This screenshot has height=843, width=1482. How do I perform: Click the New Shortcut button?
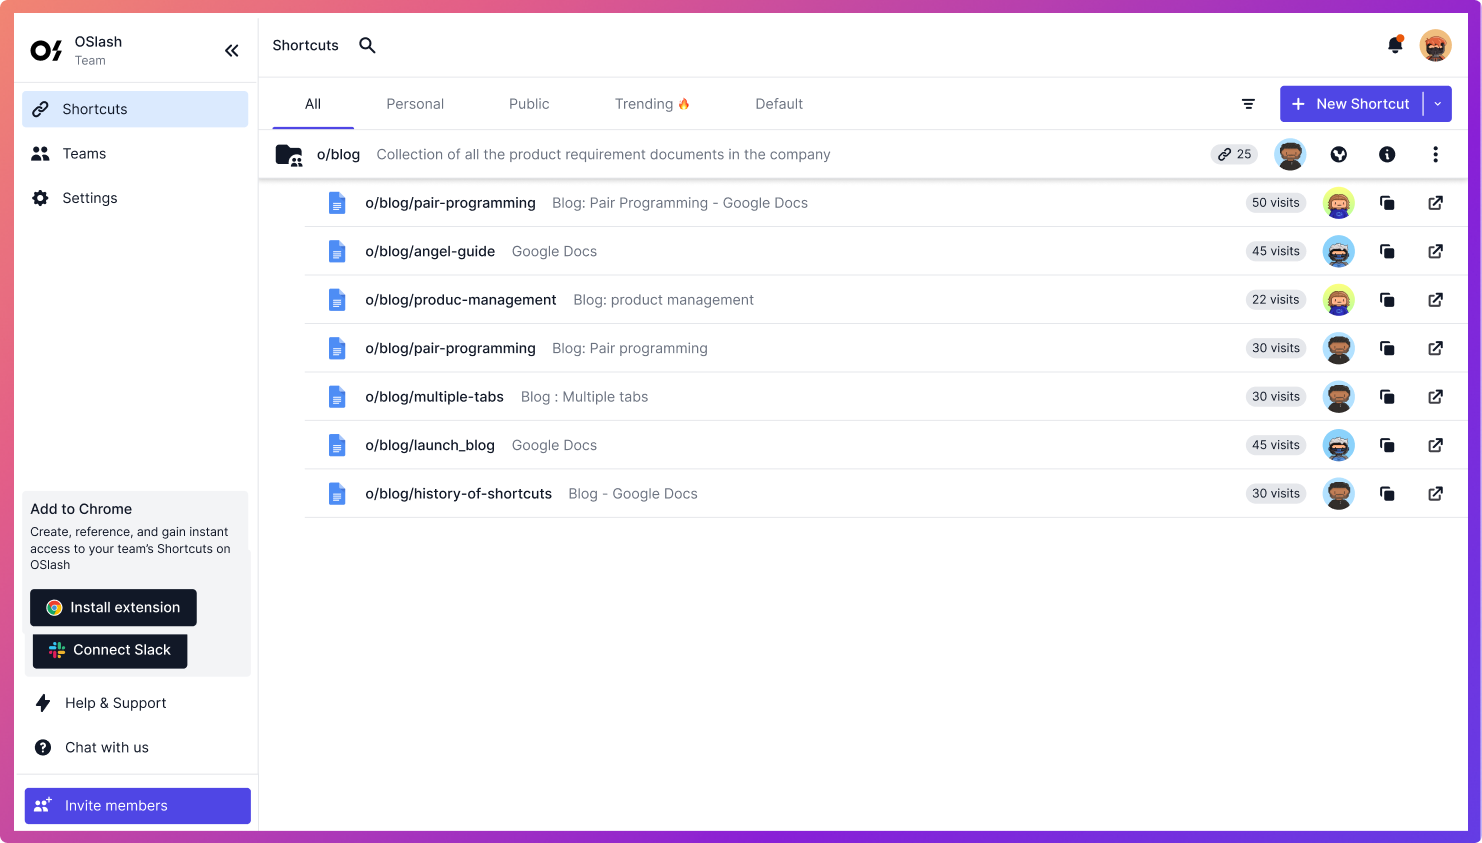click(1351, 104)
